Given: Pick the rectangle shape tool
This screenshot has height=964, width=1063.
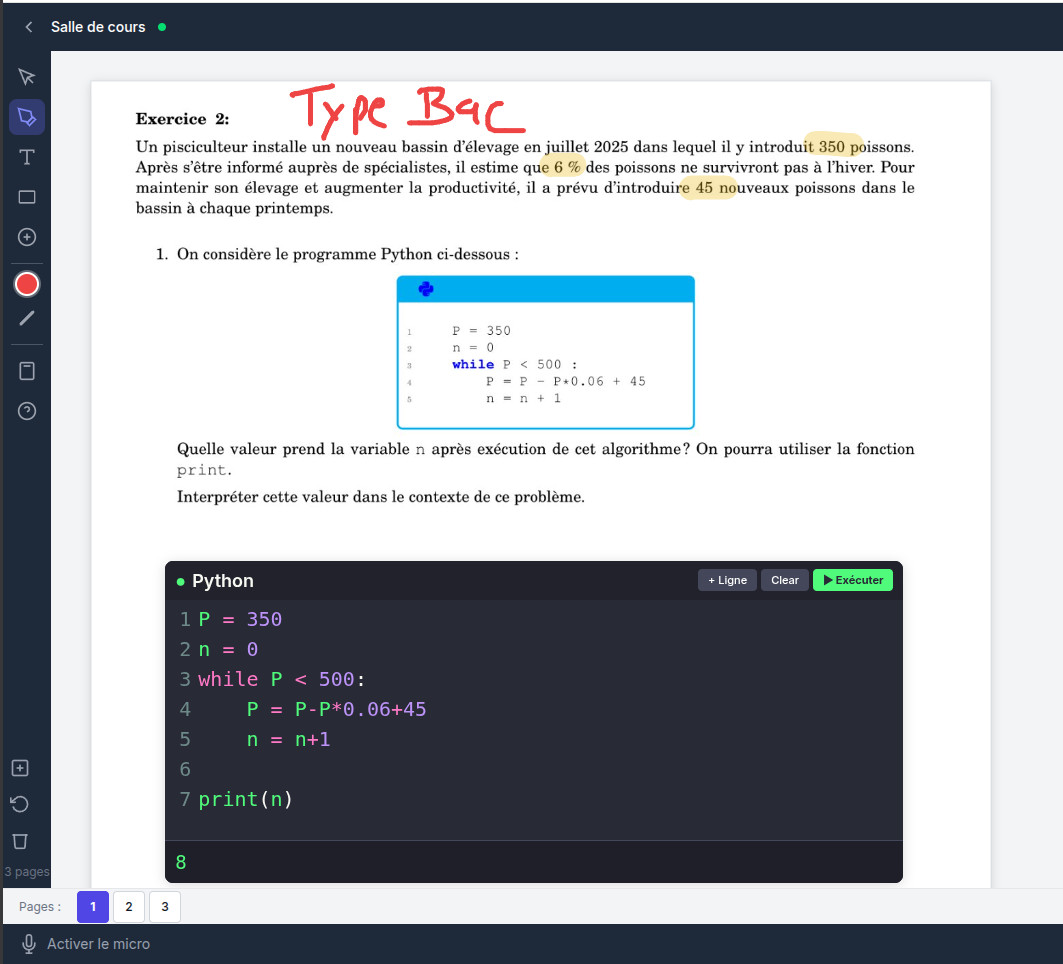Looking at the screenshot, I should click(26, 197).
